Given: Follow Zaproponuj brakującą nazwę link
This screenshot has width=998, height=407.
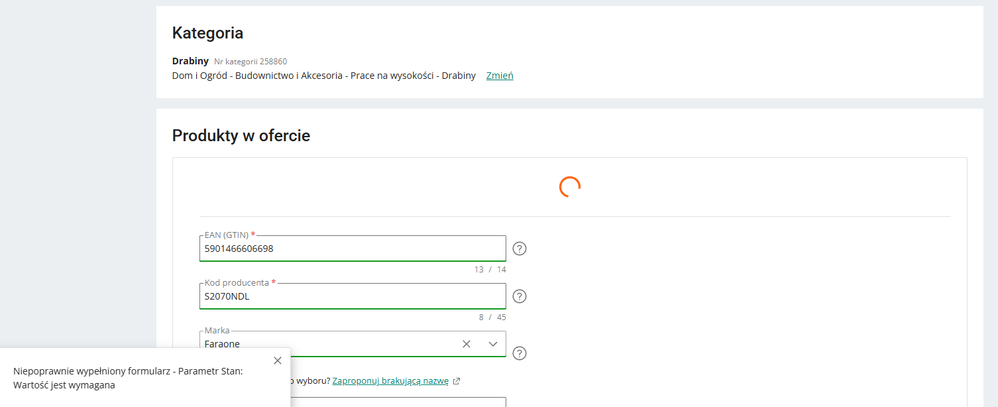Looking at the screenshot, I should tap(390, 381).
